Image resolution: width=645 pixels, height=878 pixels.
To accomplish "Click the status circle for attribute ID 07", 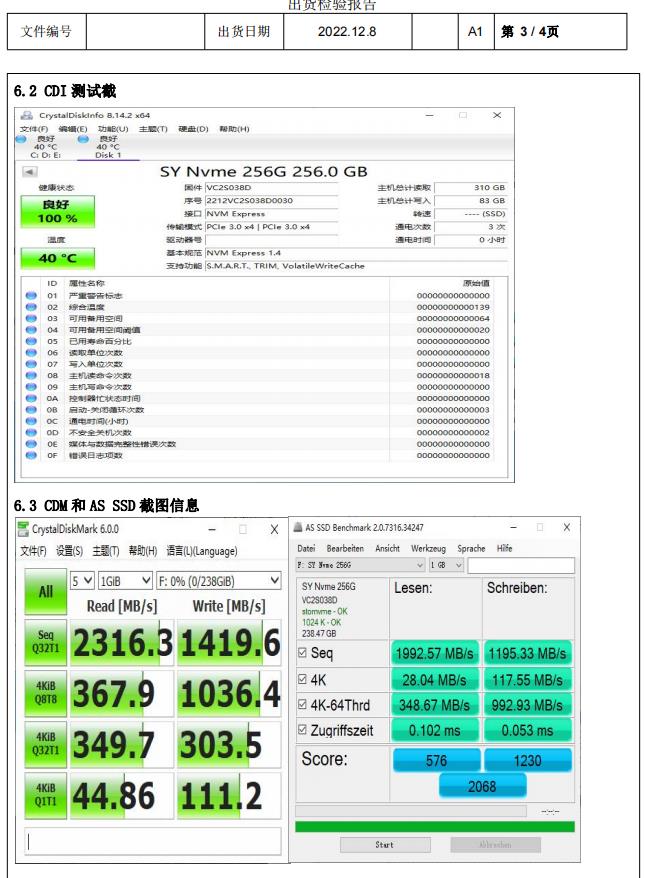I will 31,364.
